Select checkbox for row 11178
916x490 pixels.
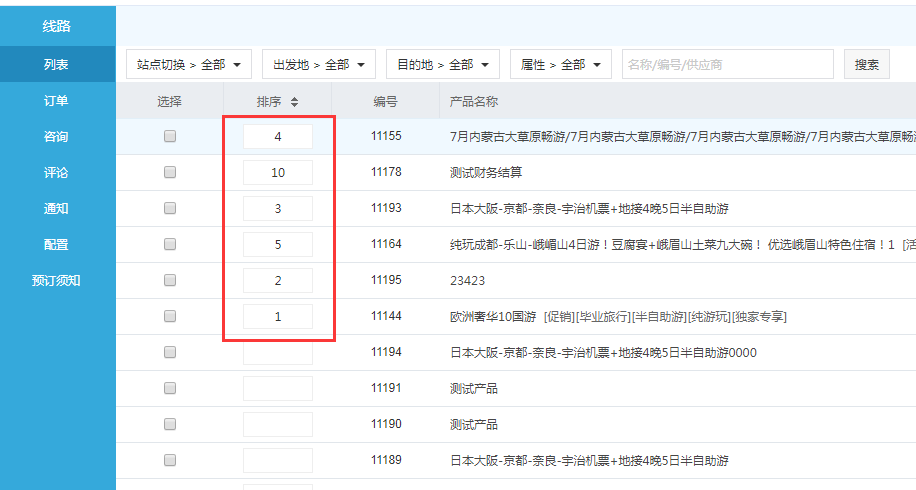pos(170,172)
